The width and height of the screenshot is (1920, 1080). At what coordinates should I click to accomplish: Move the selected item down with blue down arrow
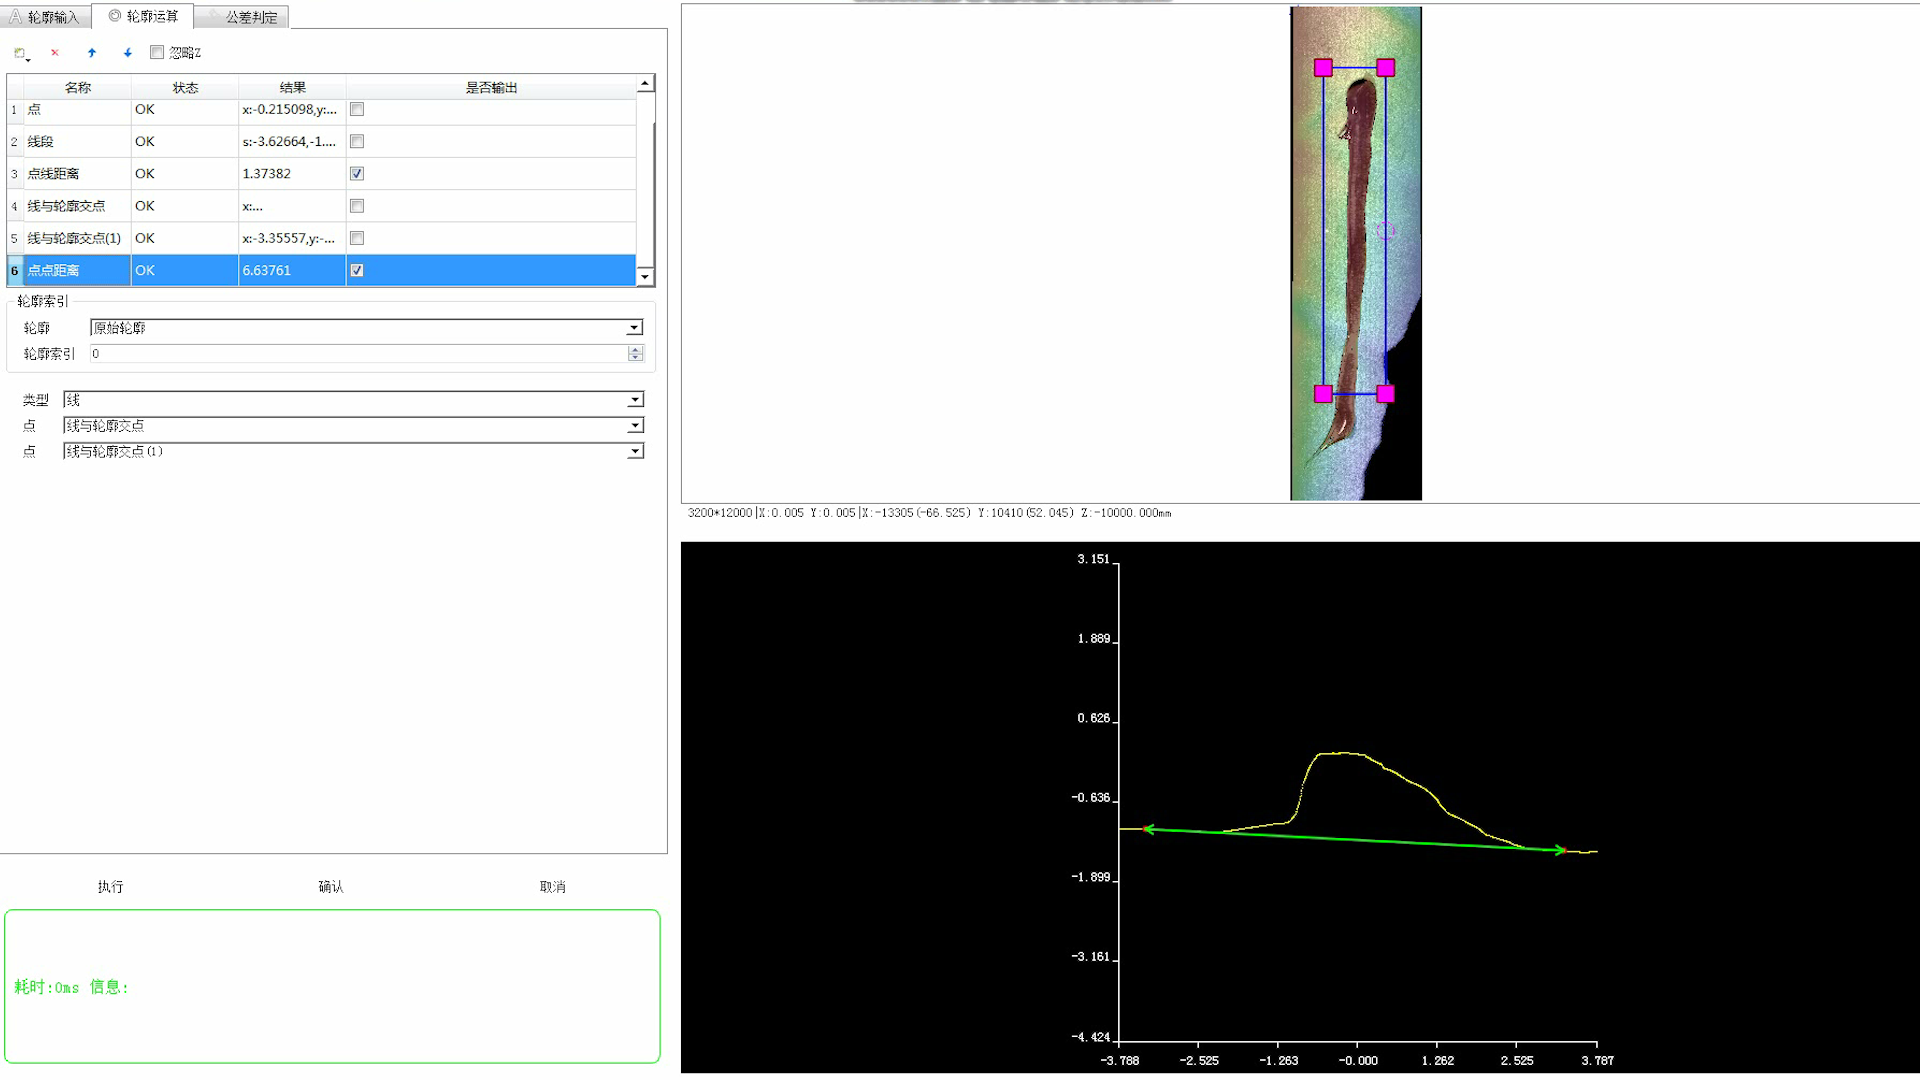tap(128, 53)
